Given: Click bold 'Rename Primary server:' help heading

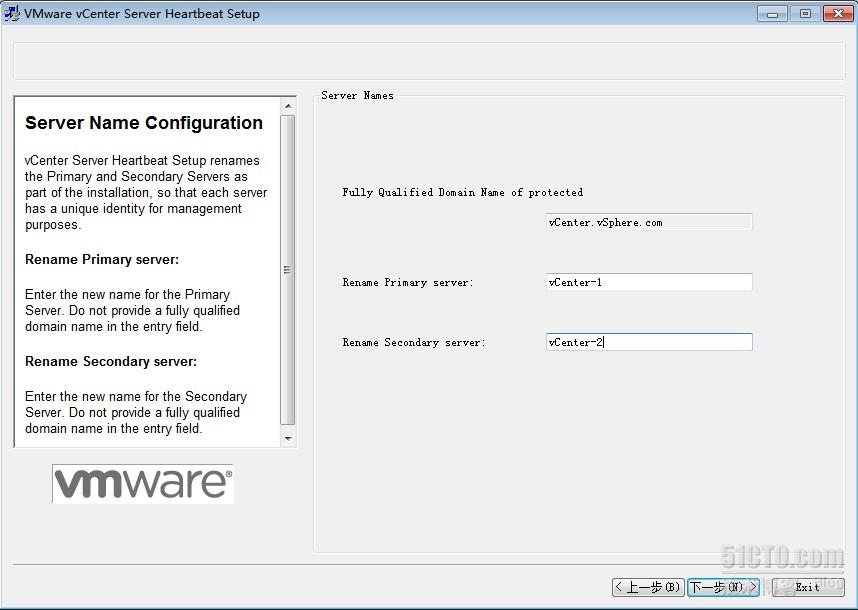Looking at the screenshot, I should (102, 259).
